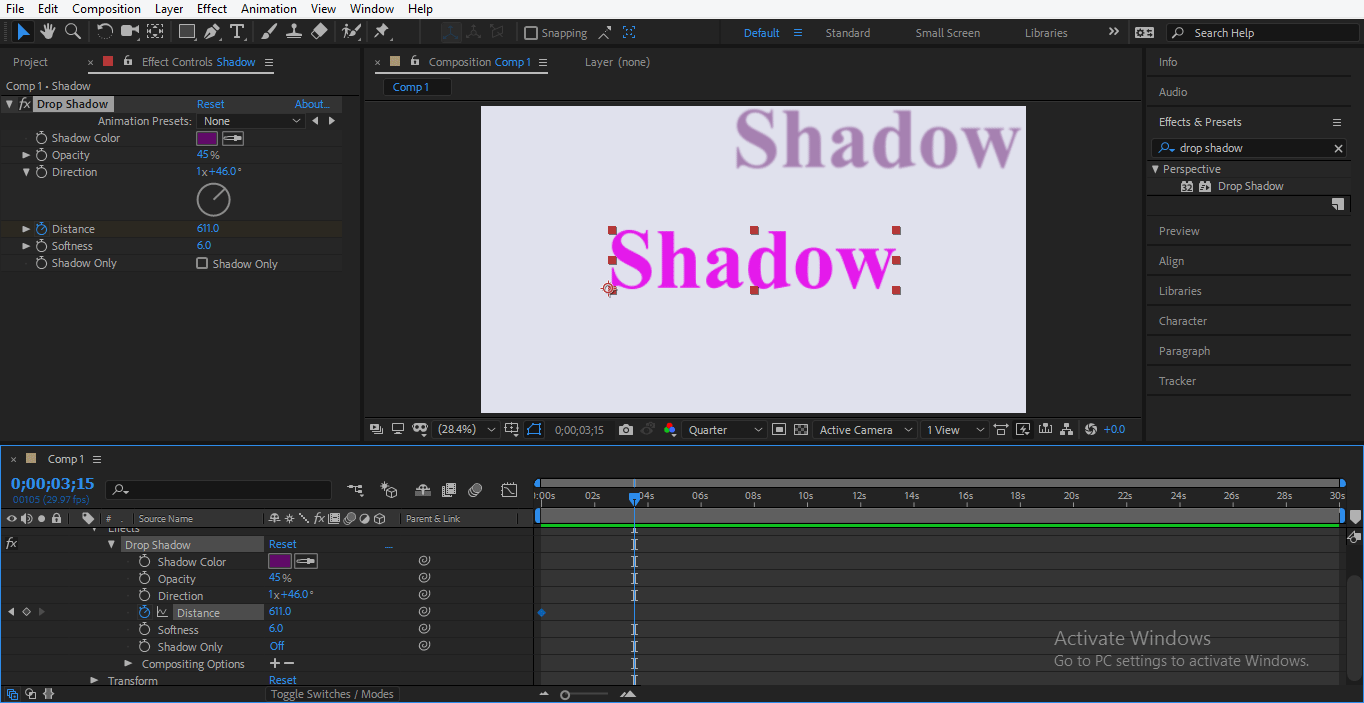This screenshot has height=703, width=1364.
Task: Toggle Motion Blur for all layers
Action: coord(475,490)
